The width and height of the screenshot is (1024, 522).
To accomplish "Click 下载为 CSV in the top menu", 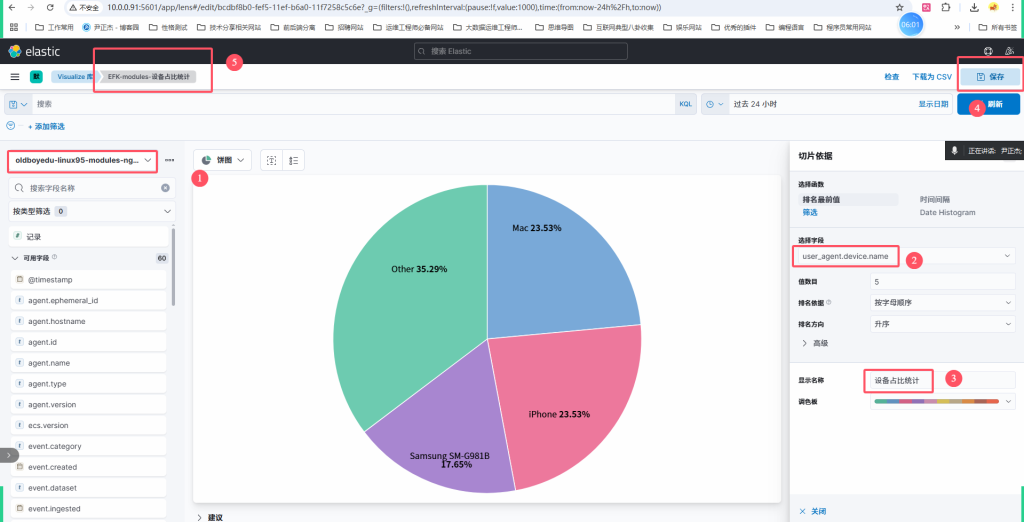I will [929, 76].
